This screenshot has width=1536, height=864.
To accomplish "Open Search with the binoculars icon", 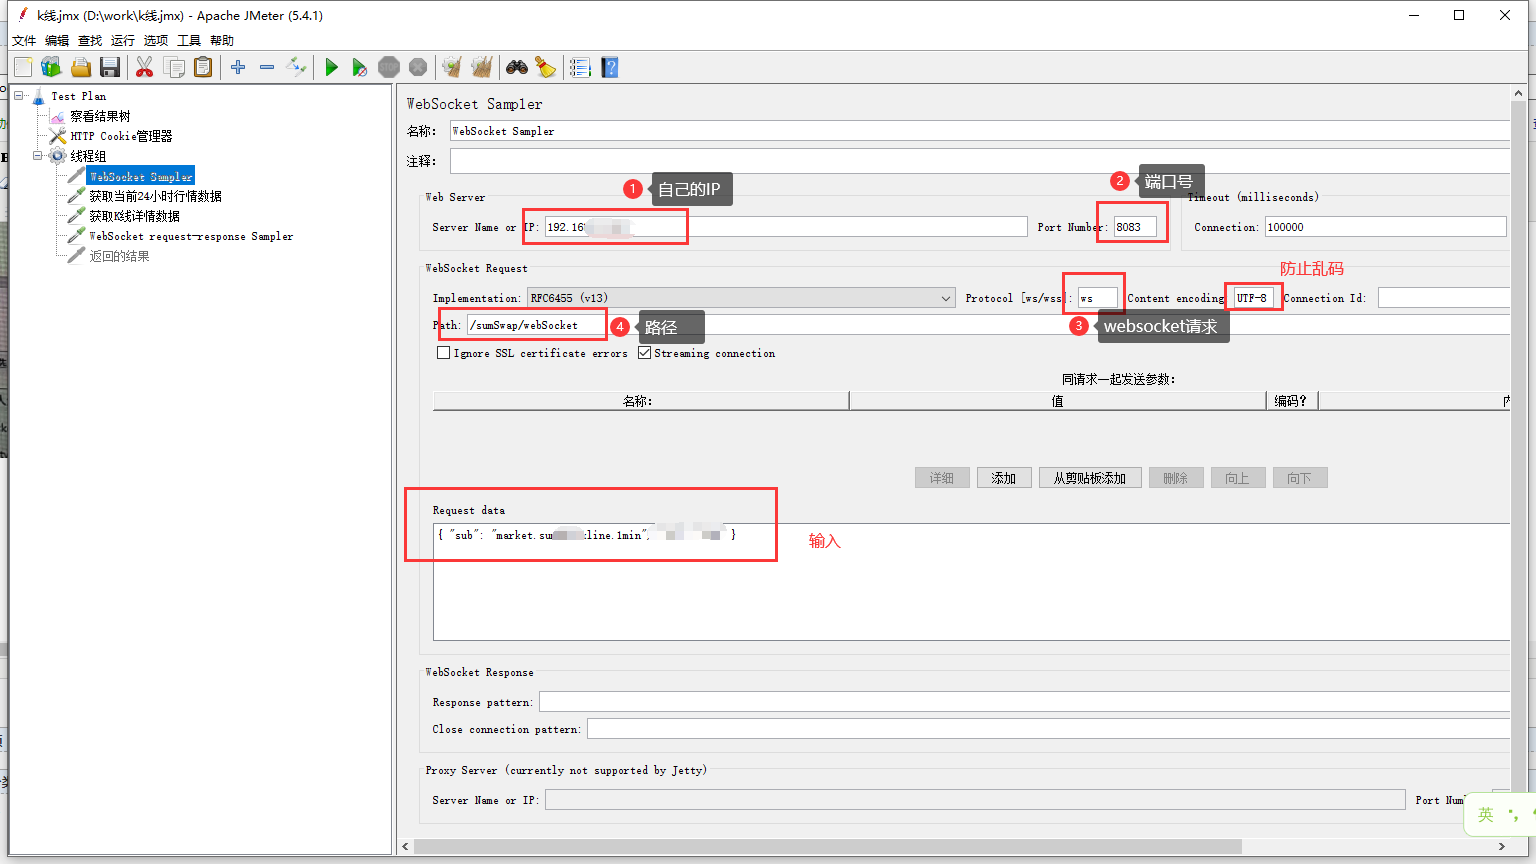I will coord(517,67).
